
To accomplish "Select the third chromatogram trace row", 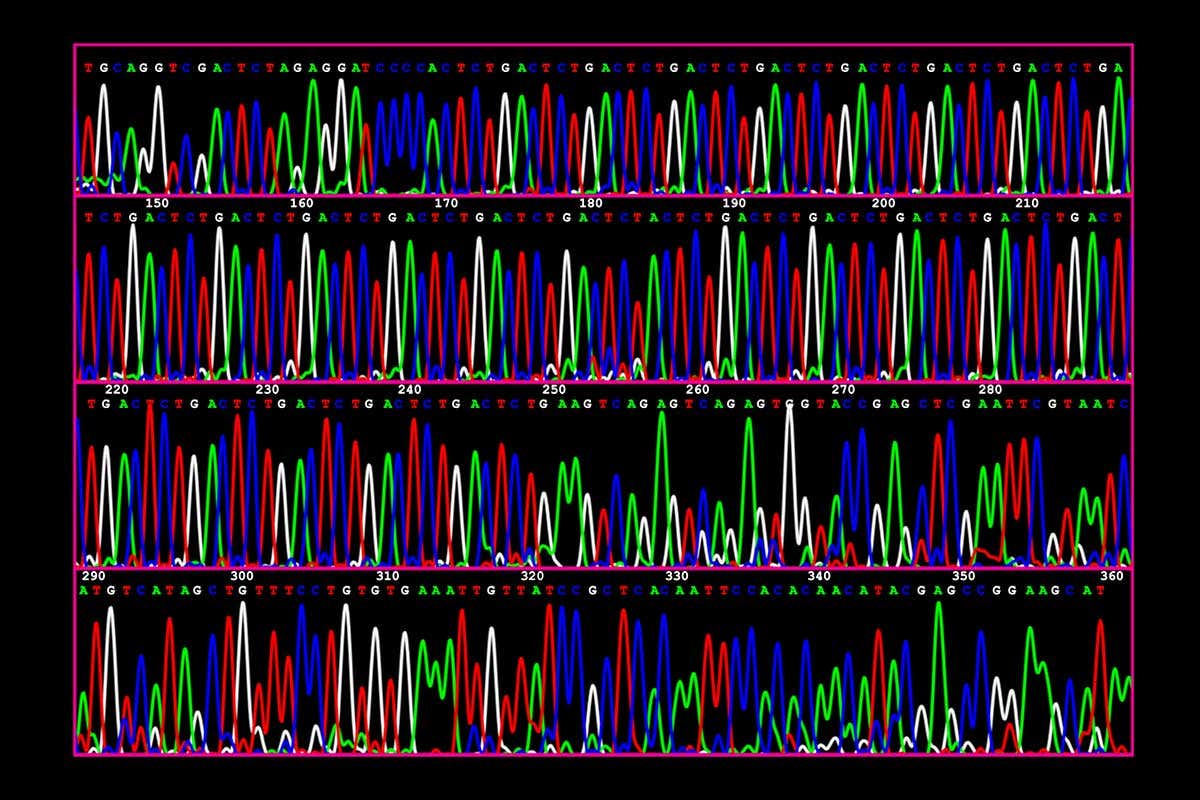I will [600, 480].
